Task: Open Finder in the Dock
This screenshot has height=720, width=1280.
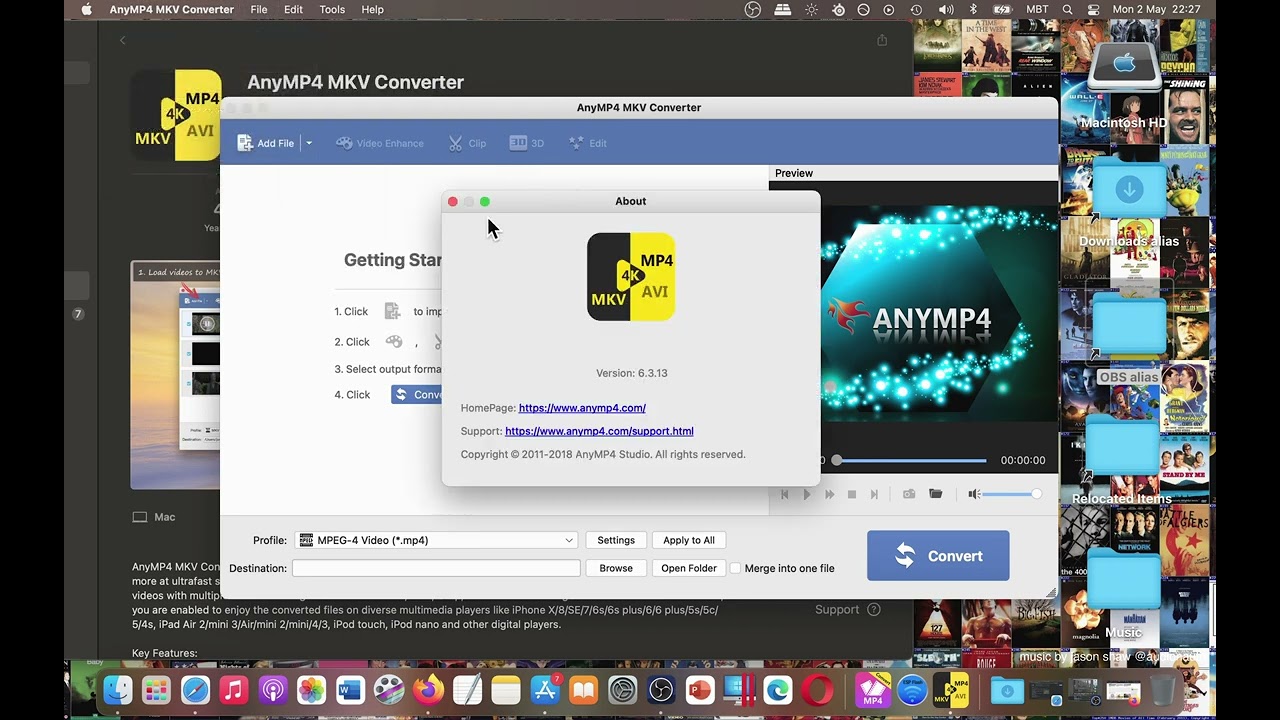Action: pyautogui.click(x=118, y=690)
